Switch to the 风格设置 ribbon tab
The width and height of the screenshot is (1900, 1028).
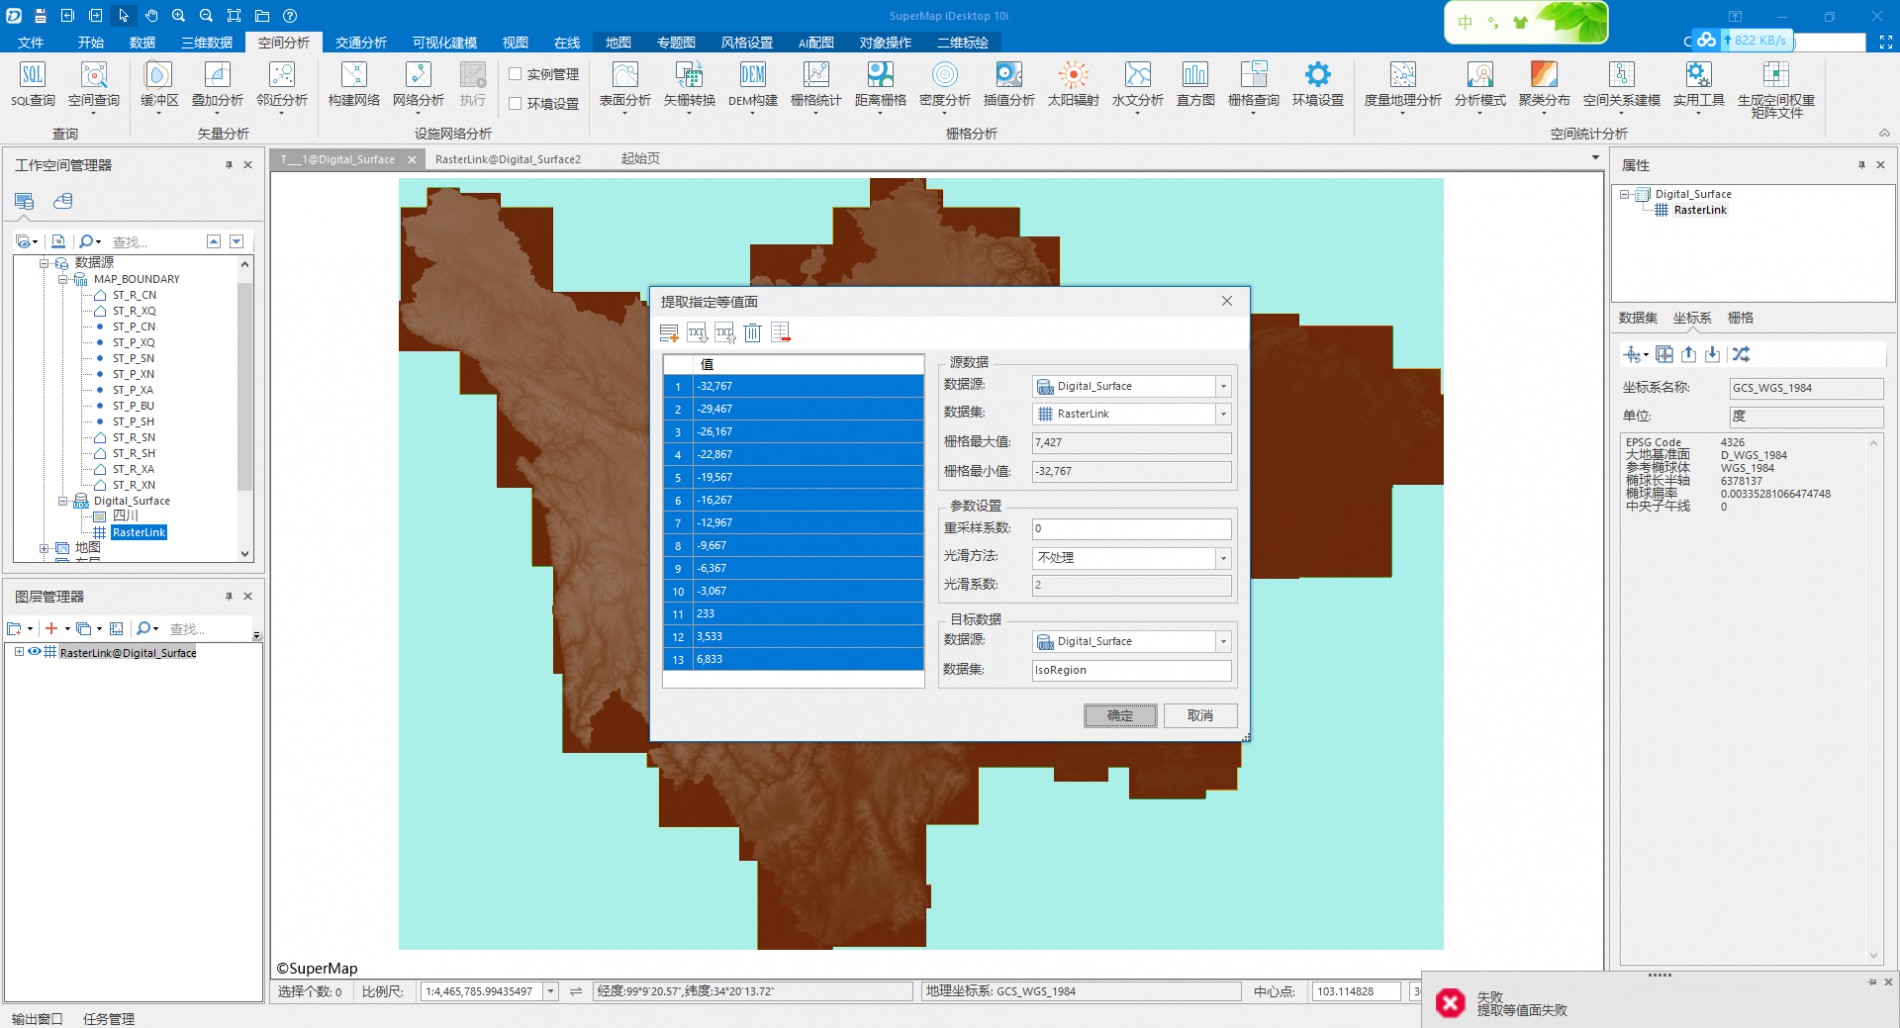pos(747,42)
